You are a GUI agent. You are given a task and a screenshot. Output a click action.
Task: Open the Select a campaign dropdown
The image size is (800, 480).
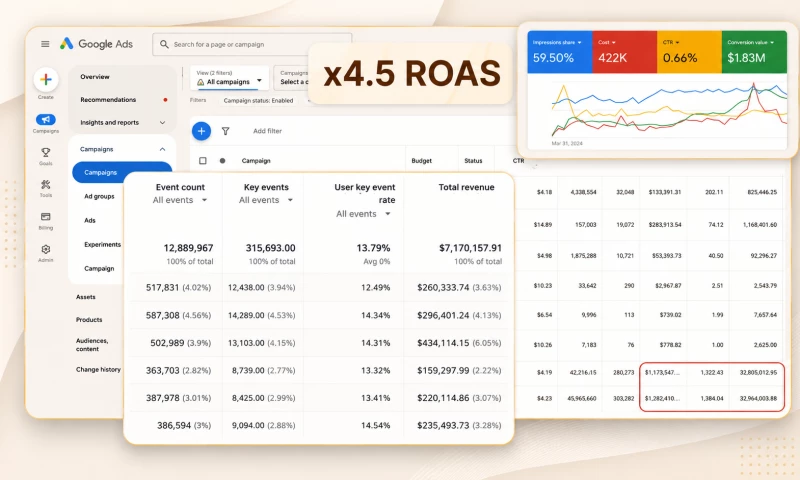tap(292, 78)
